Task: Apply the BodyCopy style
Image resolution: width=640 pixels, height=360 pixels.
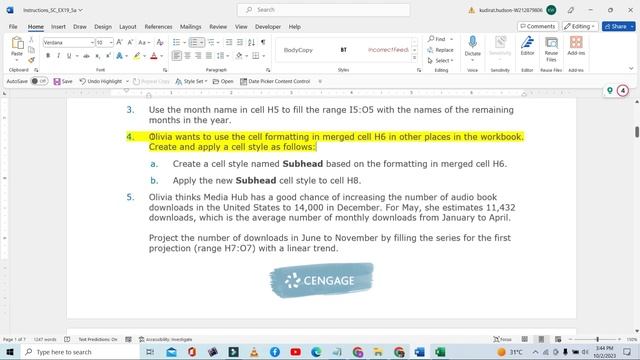Action: [298, 50]
